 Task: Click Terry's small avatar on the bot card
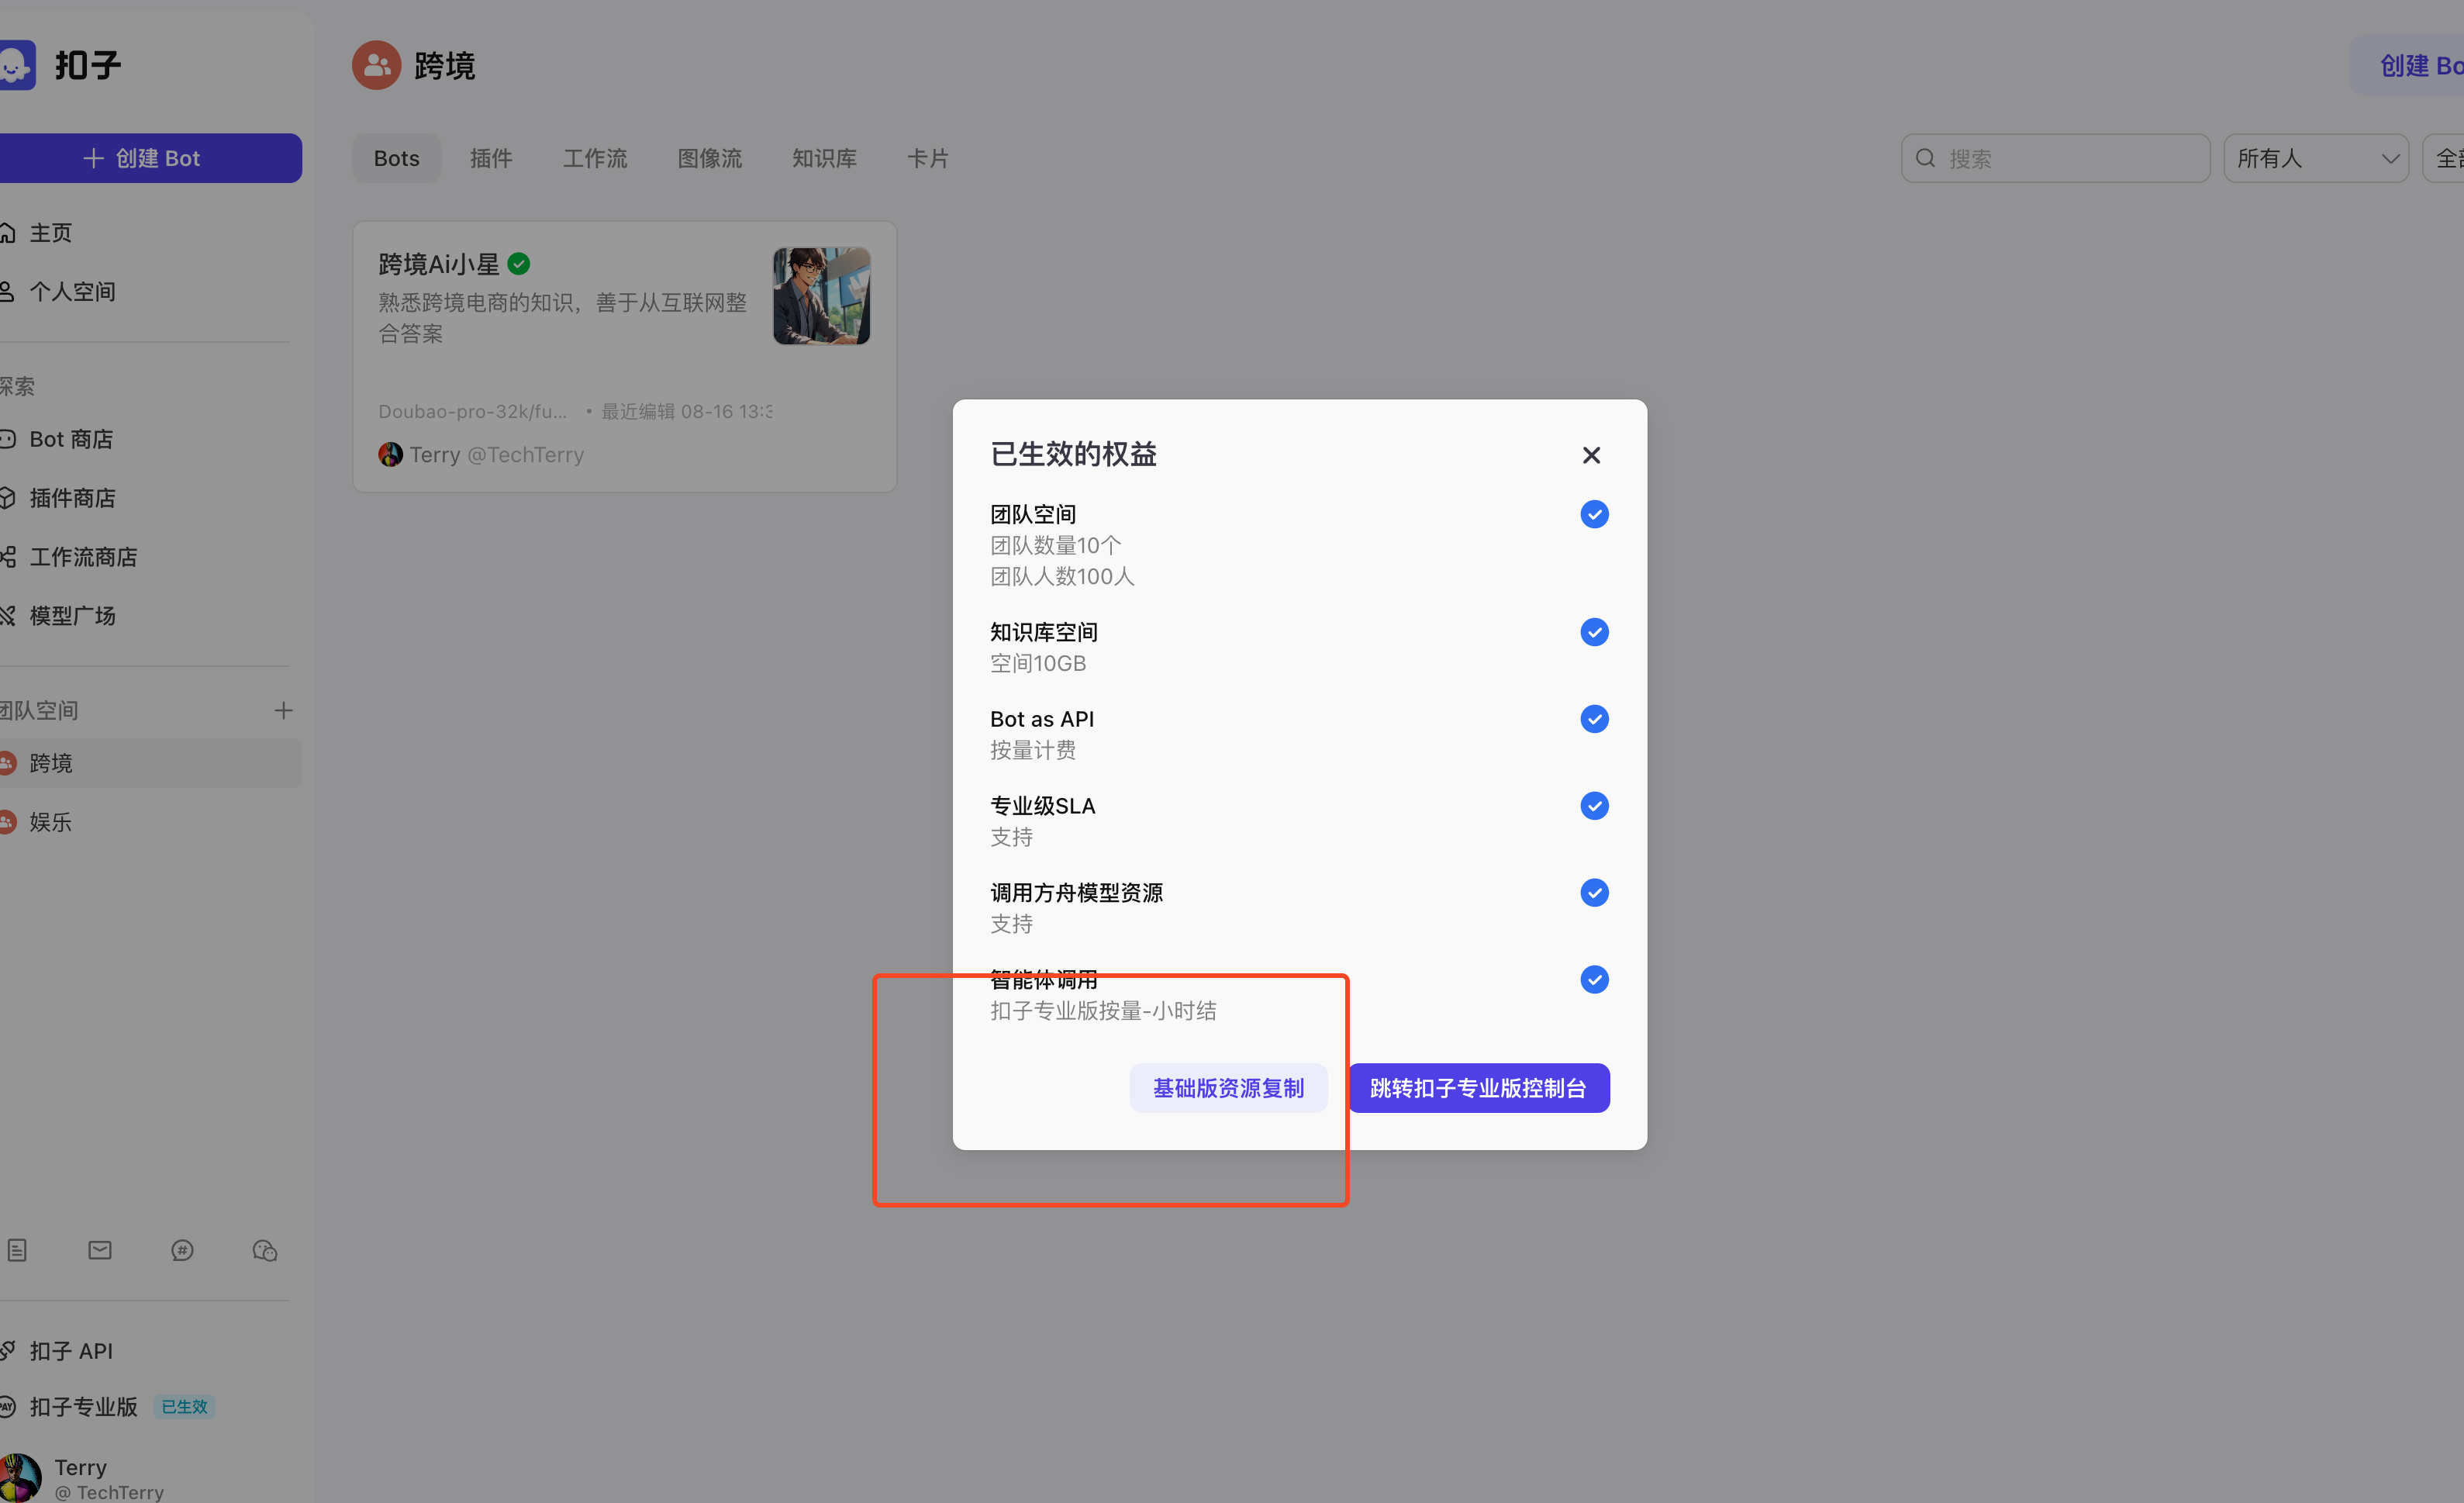click(x=390, y=455)
